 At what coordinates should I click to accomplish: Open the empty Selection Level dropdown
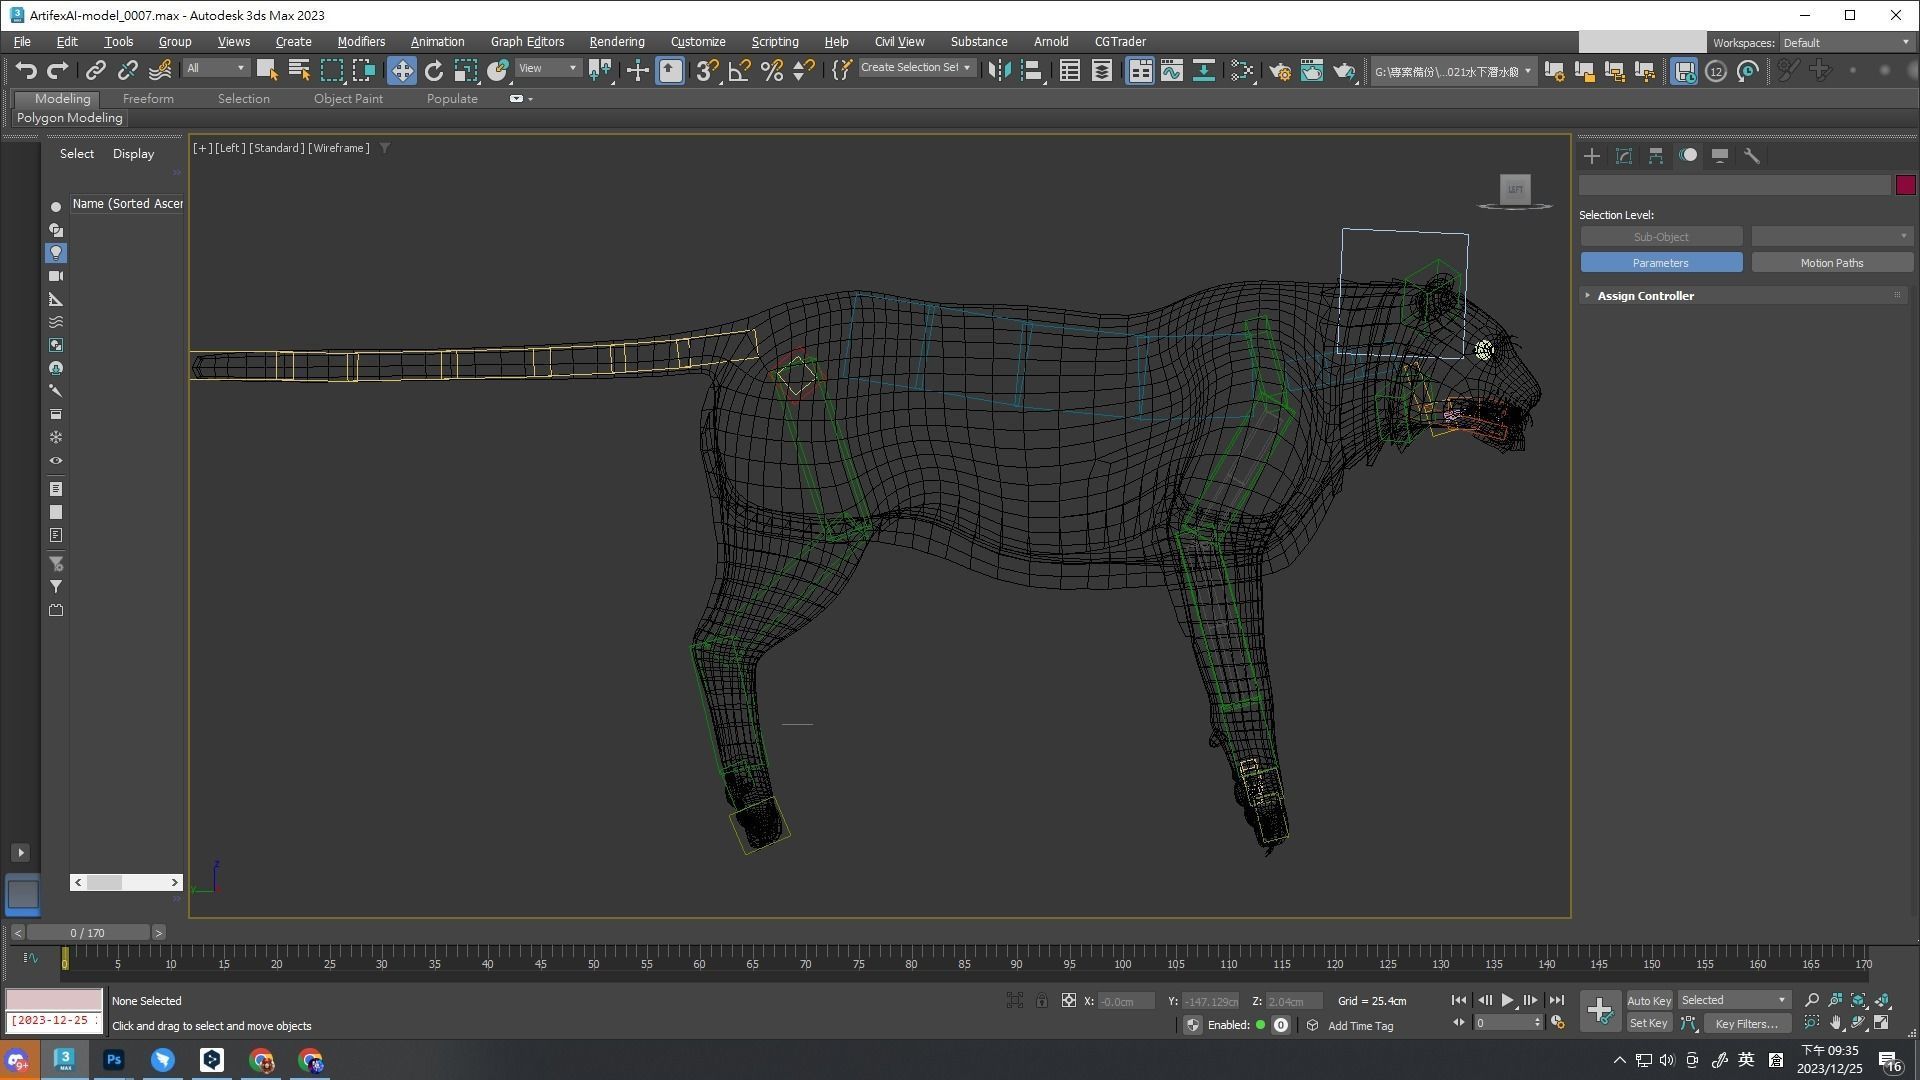1832,237
